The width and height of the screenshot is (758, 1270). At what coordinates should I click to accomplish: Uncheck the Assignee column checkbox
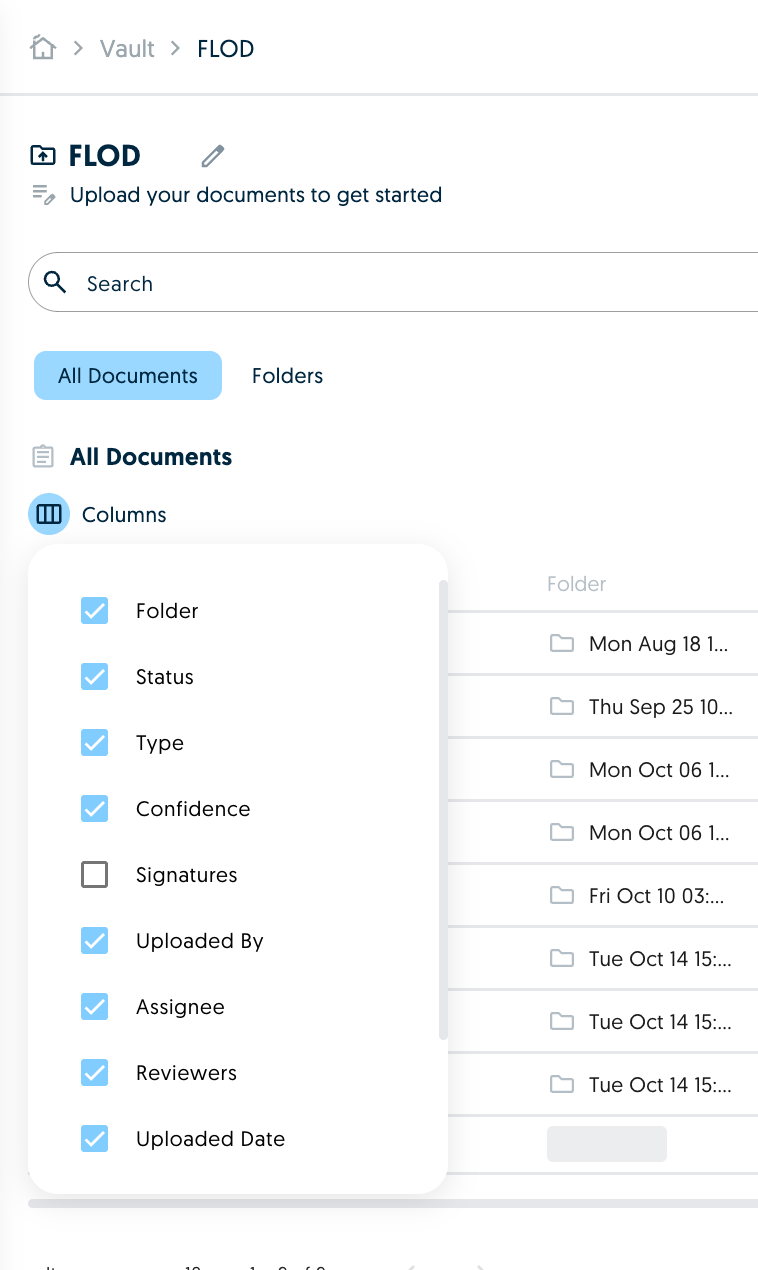click(94, 1007)
